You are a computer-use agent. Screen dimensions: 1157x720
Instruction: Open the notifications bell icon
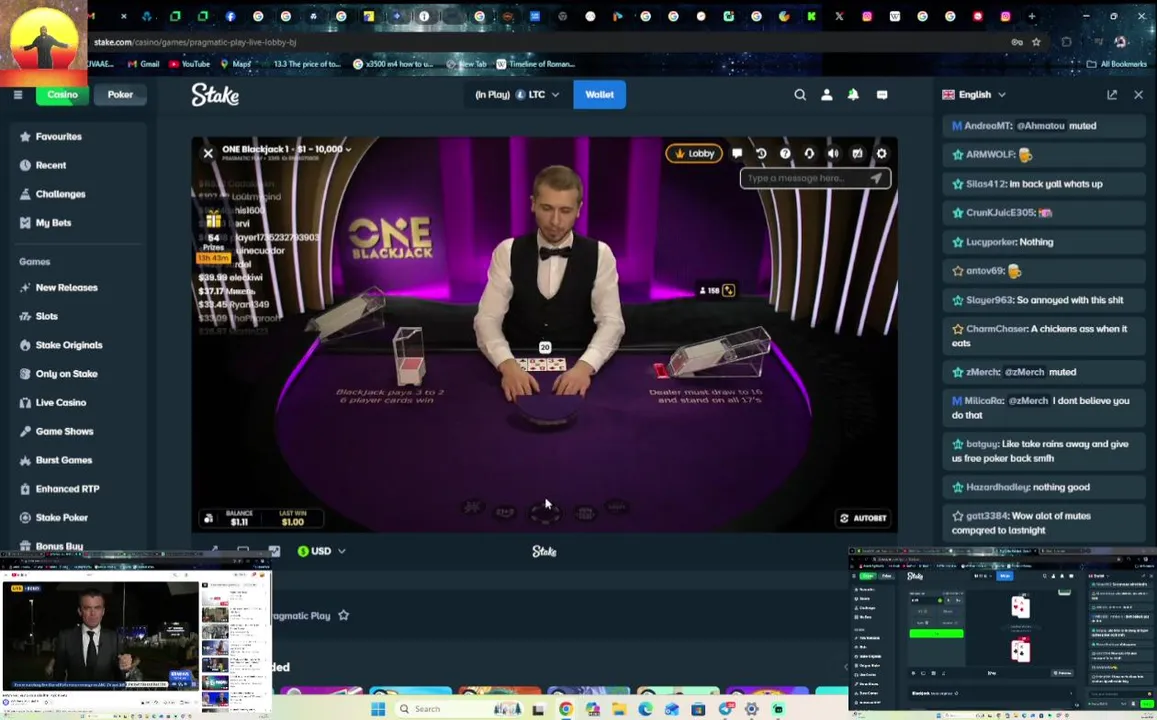(x=853, y=94)
